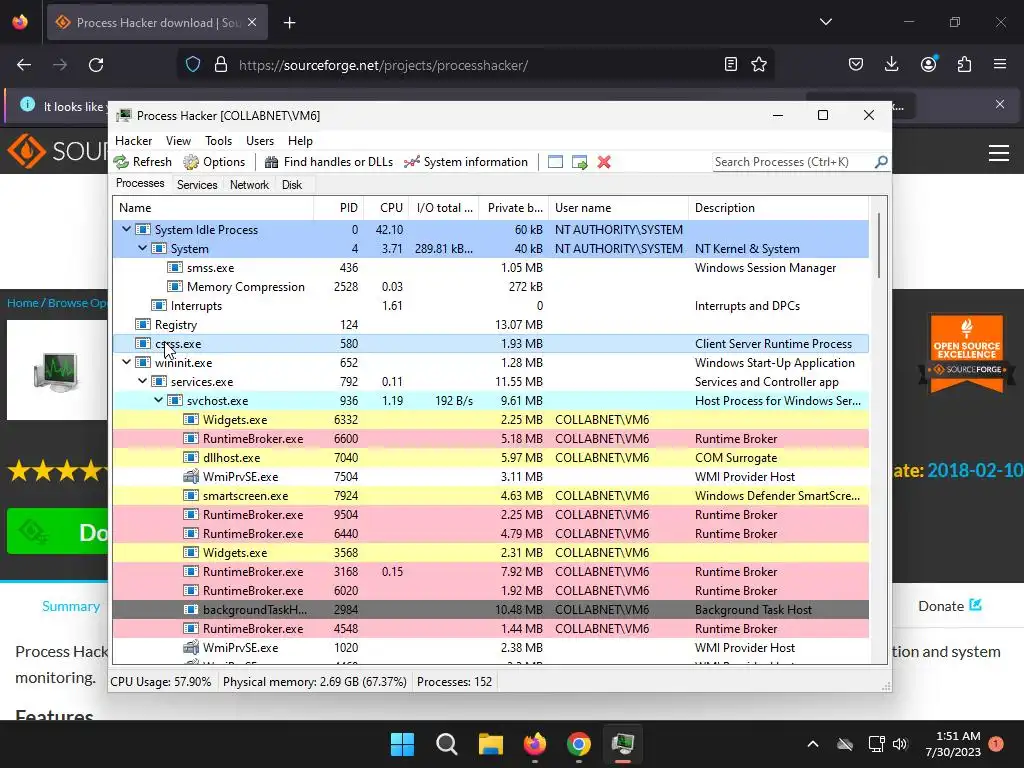Click the find window toolbar icon
The height and width of the screenshot is (768, 1024).
click(x=555, y=162)
